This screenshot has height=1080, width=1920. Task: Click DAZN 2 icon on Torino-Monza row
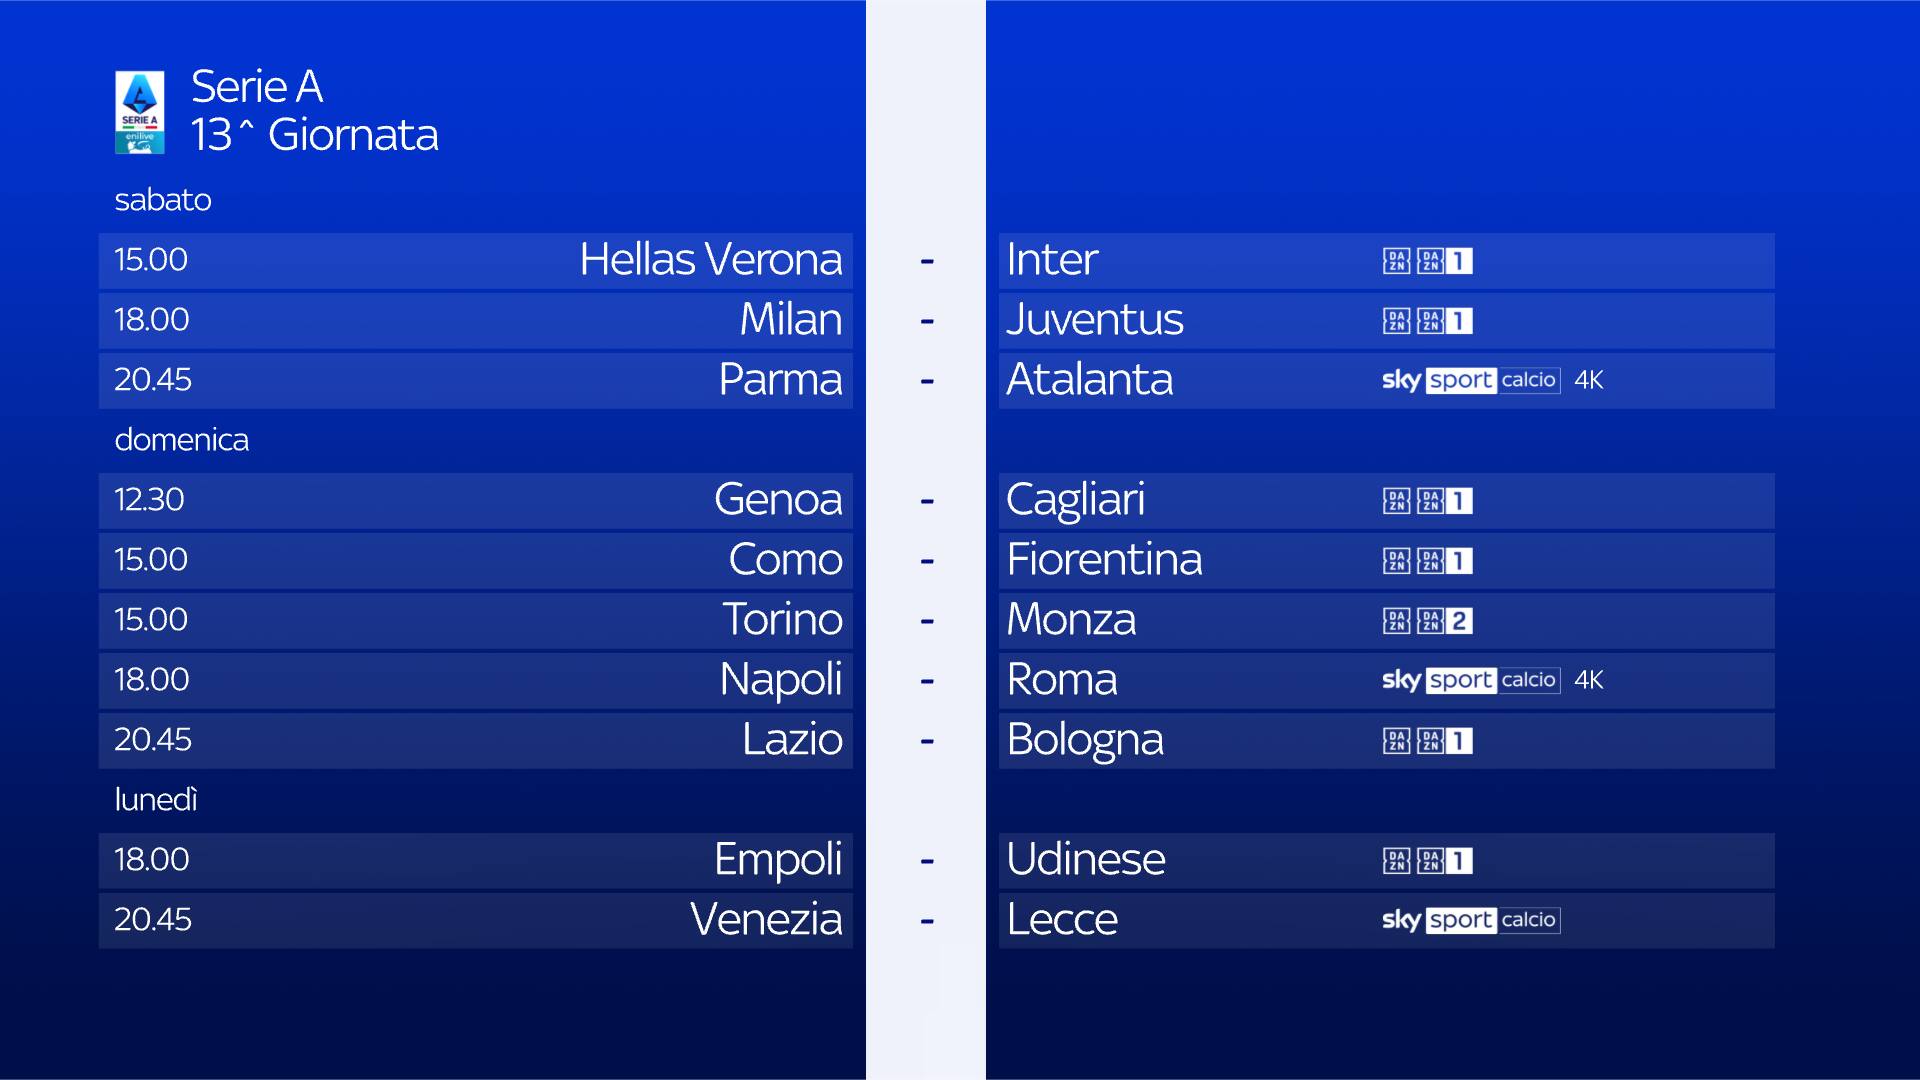pos(1444,621)
